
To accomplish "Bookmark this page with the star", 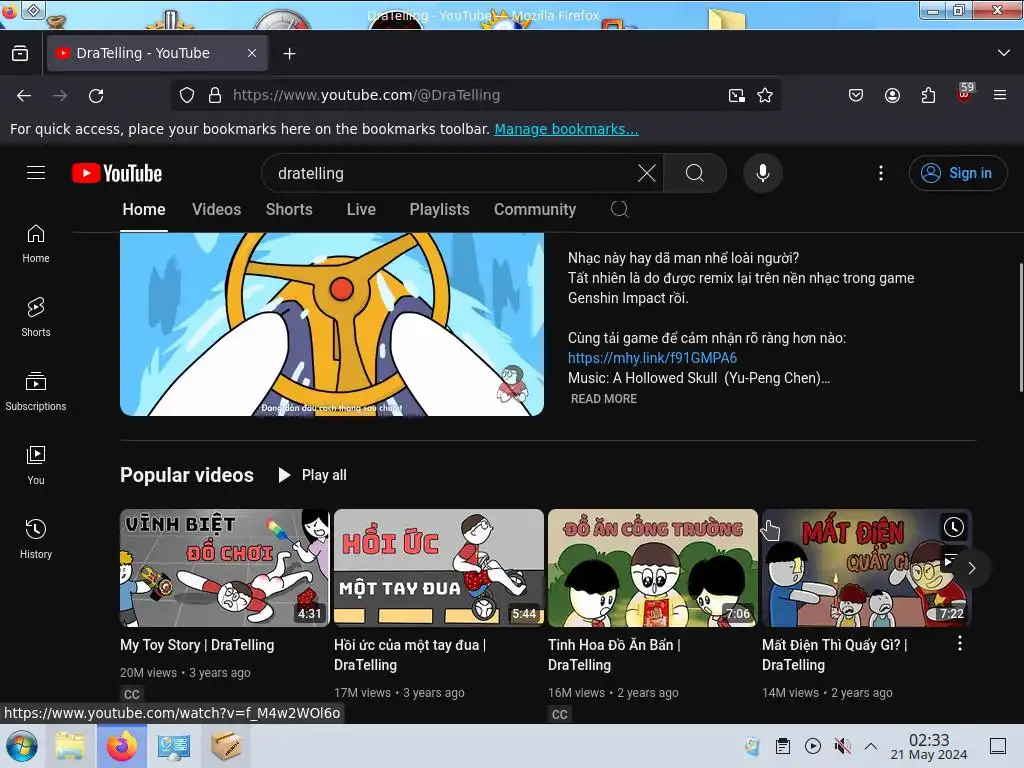I will pyautogui.click(x=765, y=95).
